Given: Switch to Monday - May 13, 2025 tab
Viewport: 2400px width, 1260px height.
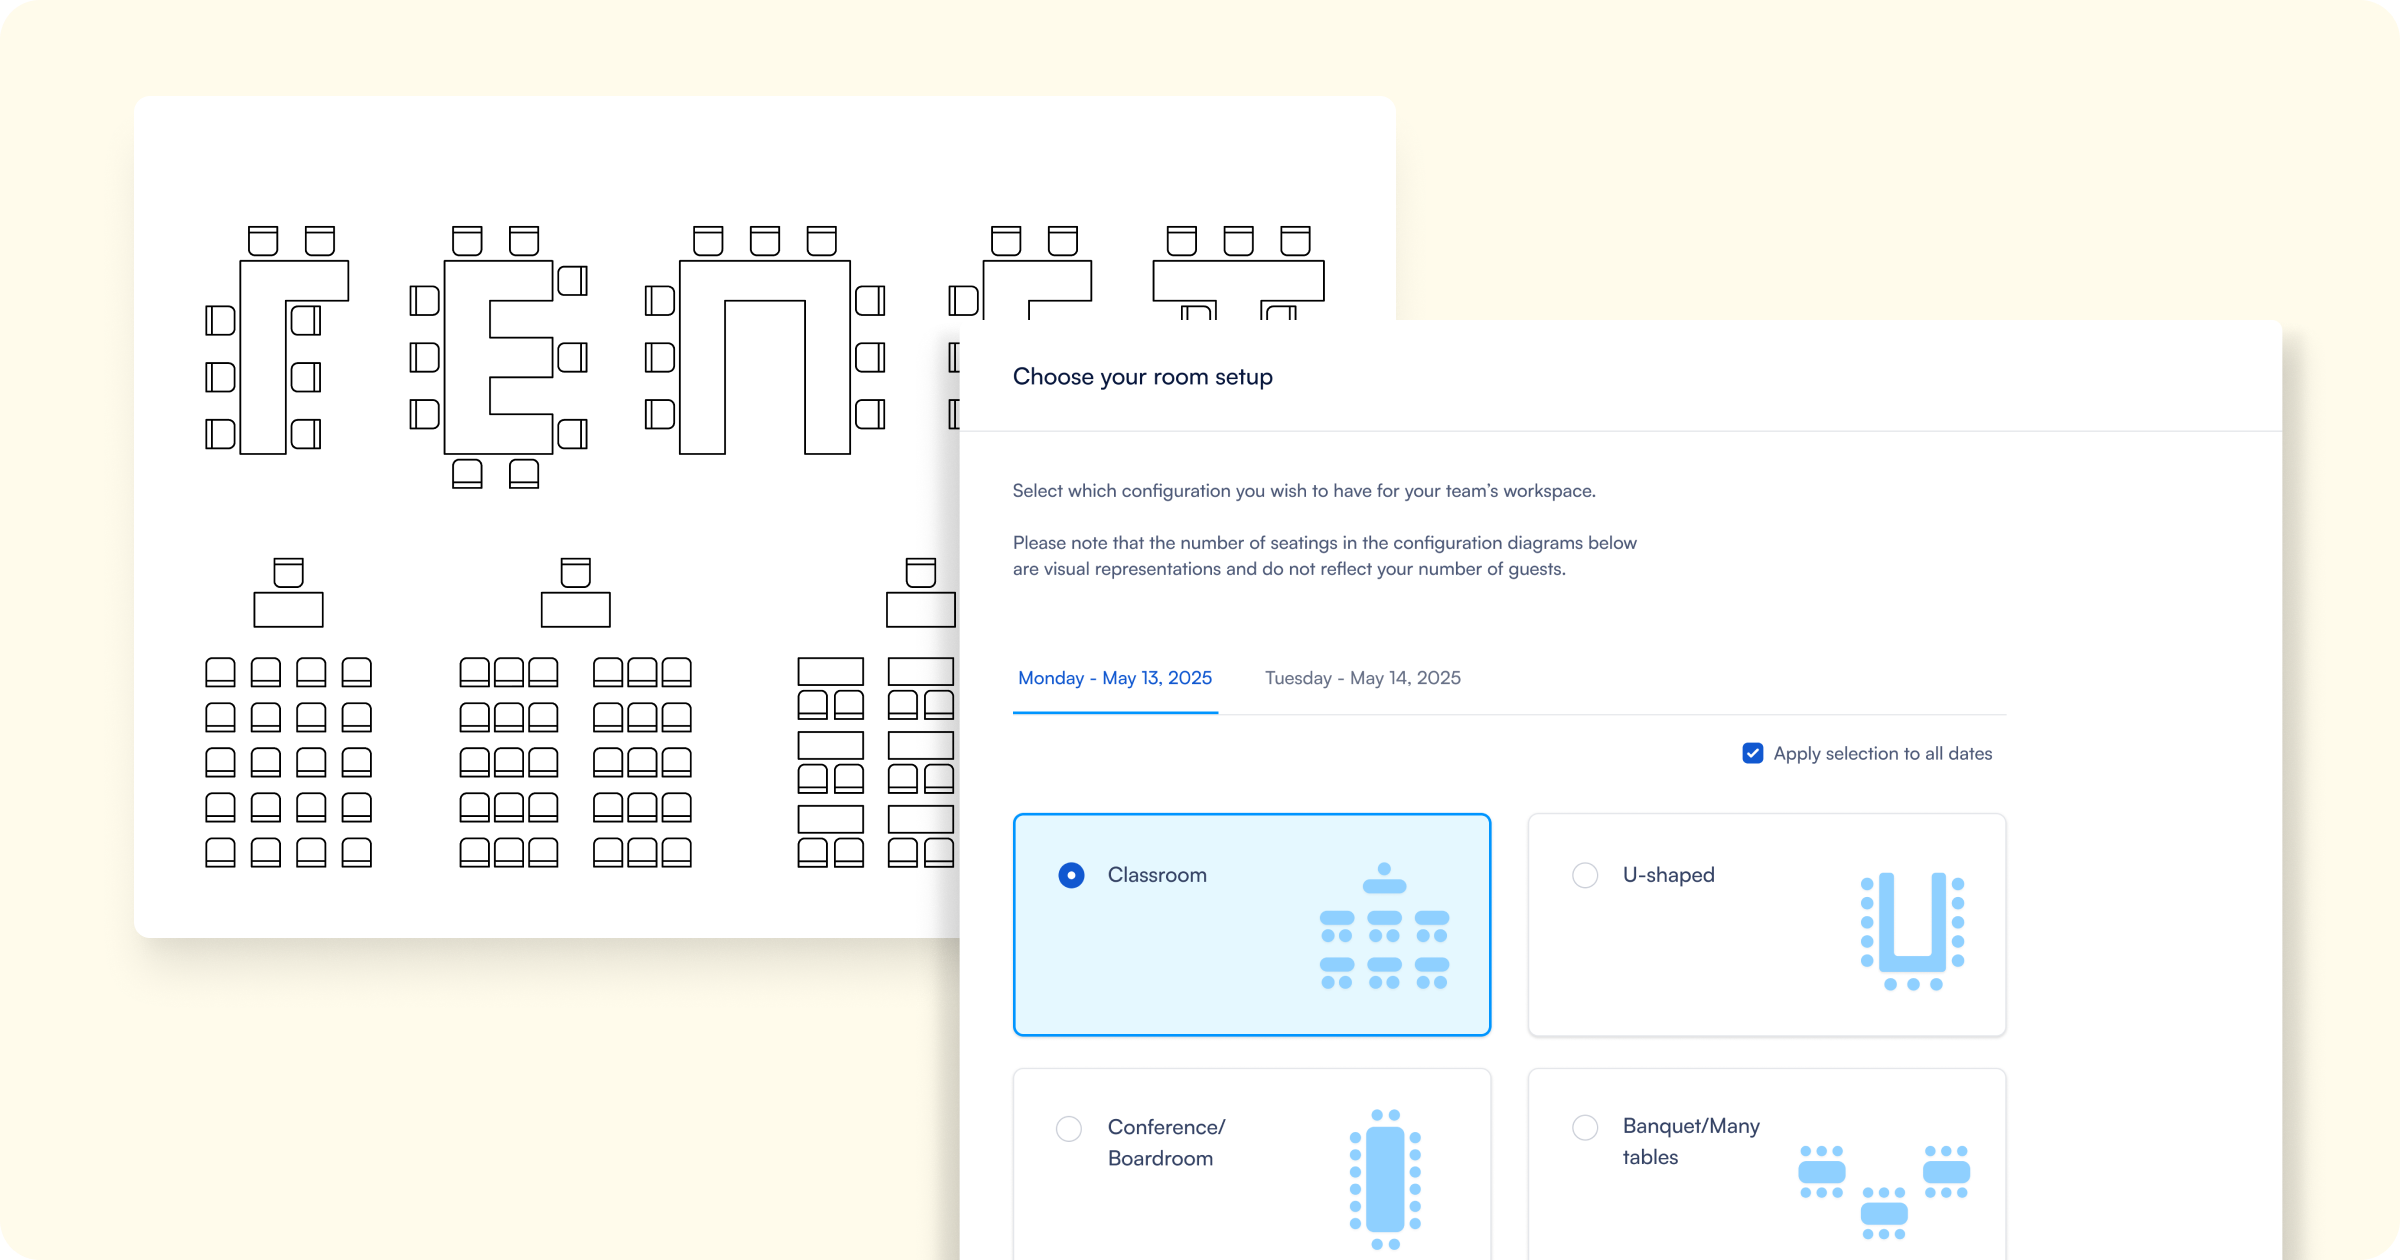Looking at the screenshot, I should pos(1114,678).
